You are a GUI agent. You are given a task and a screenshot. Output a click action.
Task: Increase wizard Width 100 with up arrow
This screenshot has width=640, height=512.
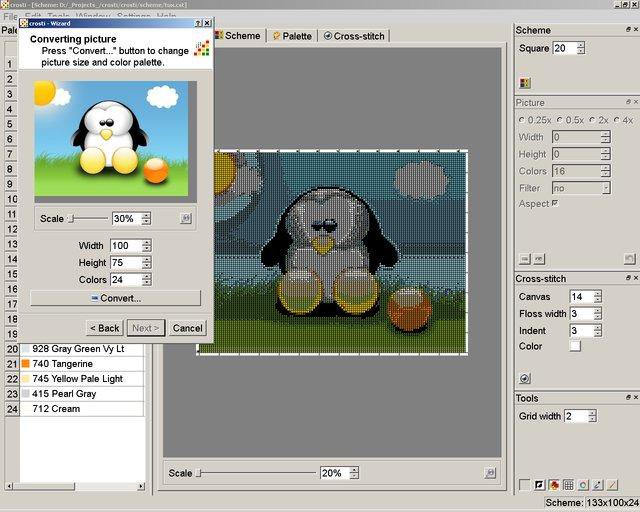[147, 243]
